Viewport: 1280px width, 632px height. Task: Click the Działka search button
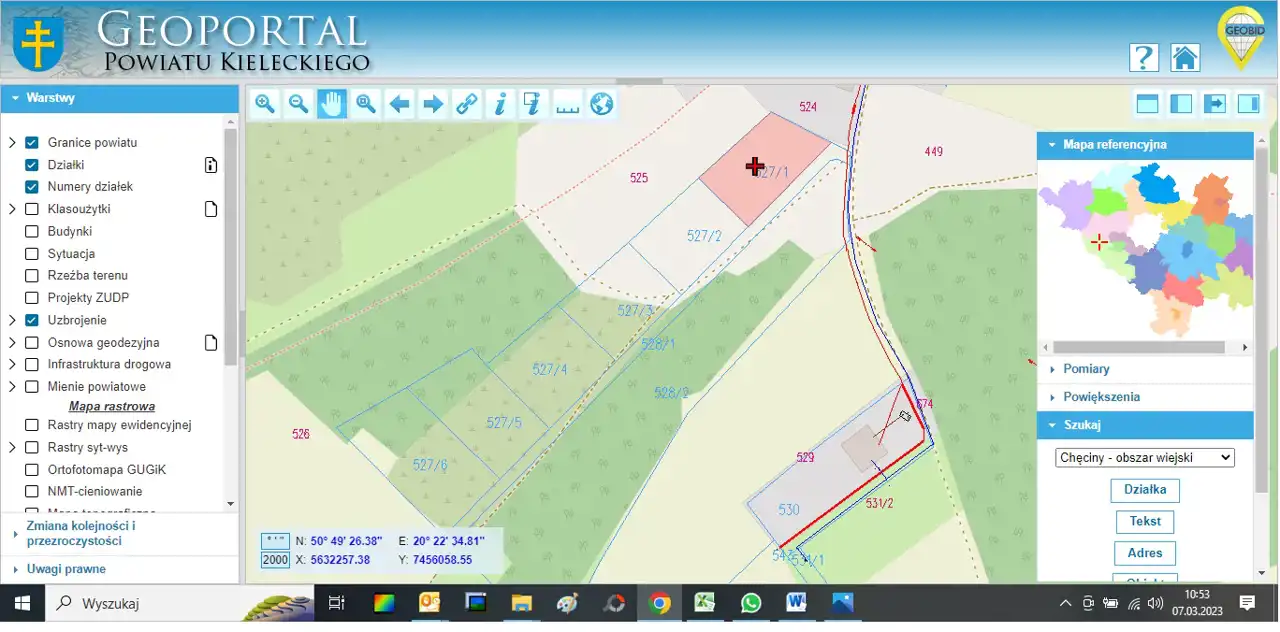[1145, 490]
